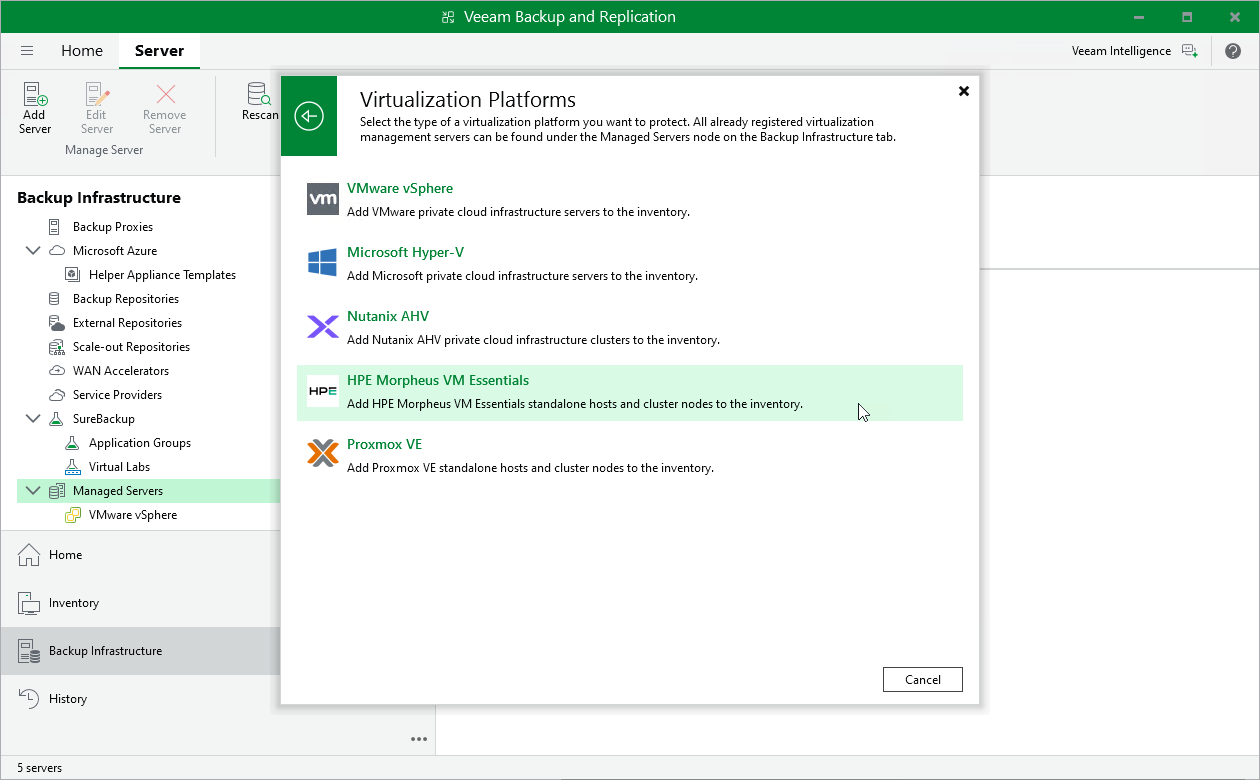Click the VMware vSphere platform icon
Viewport: 1260px width, 780px height.
[323, 199]
